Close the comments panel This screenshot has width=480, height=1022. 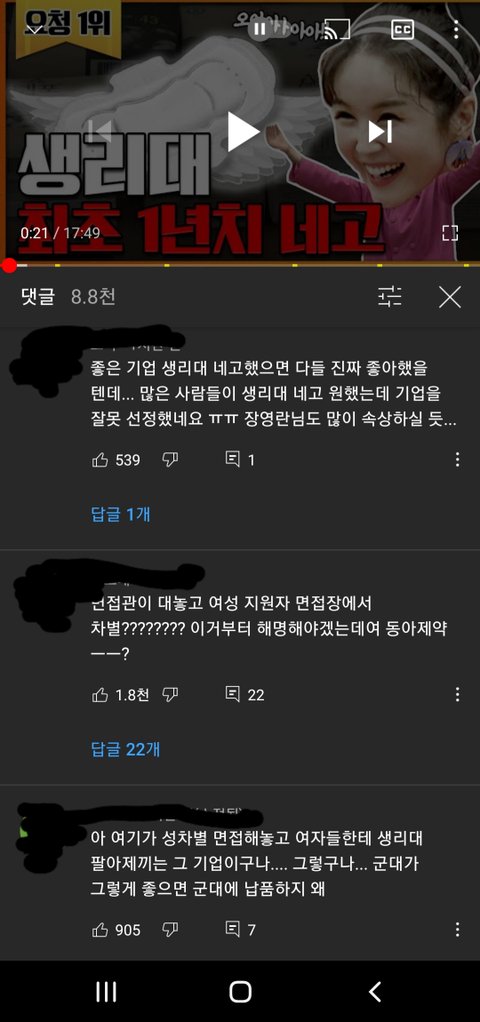tap(450, 297)
